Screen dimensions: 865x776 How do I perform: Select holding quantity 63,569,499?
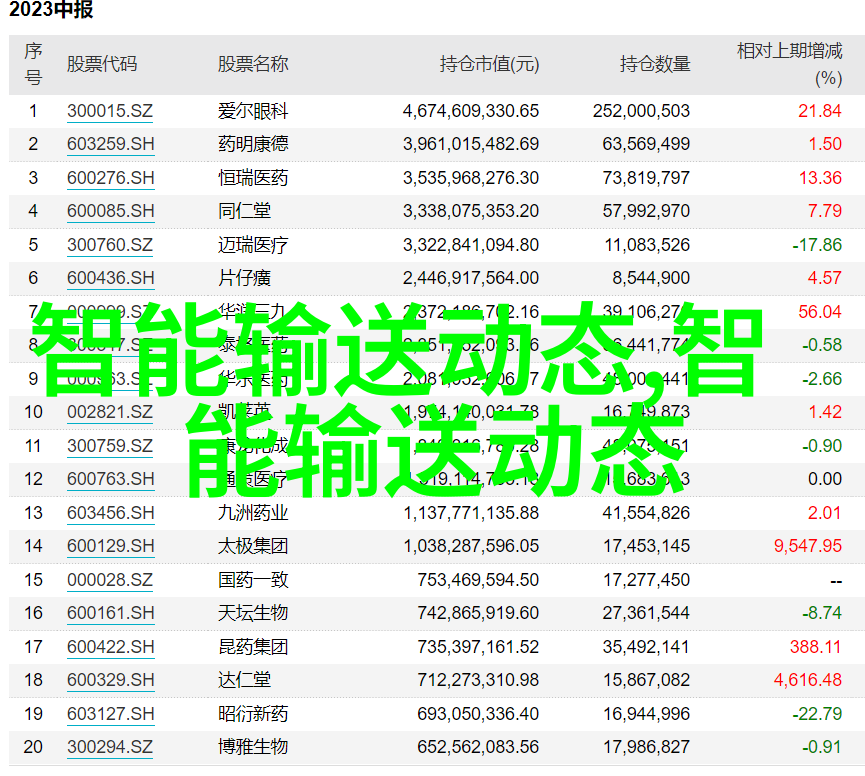point(646,145)
